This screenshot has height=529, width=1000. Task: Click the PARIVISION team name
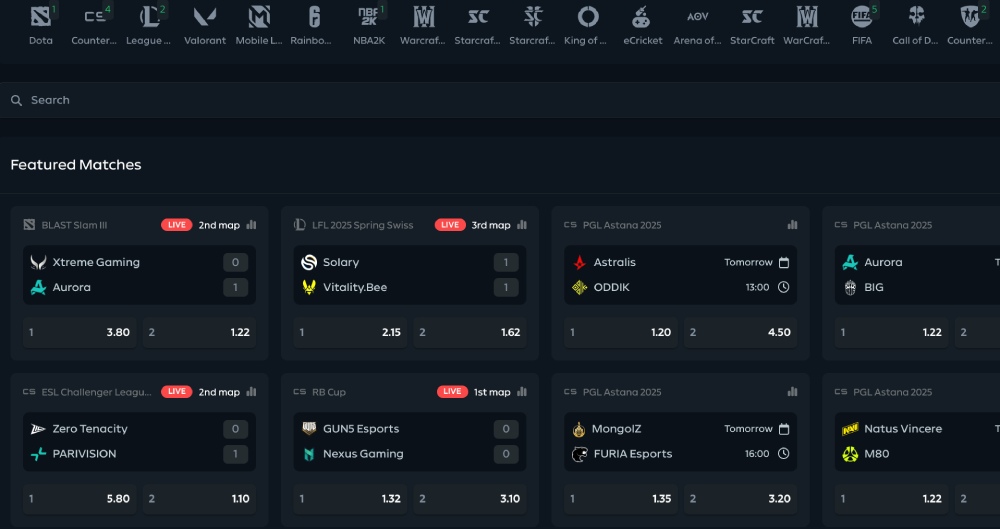[x=84, y=454]
